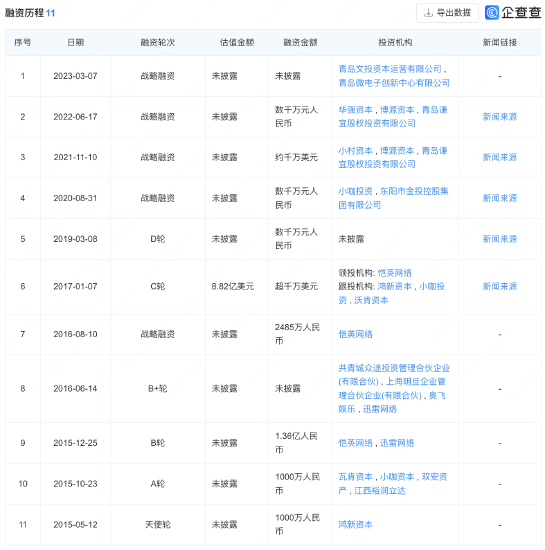
Task: Open 博源资本 in the 2022-06-17 row
Action: click(397, 110)
